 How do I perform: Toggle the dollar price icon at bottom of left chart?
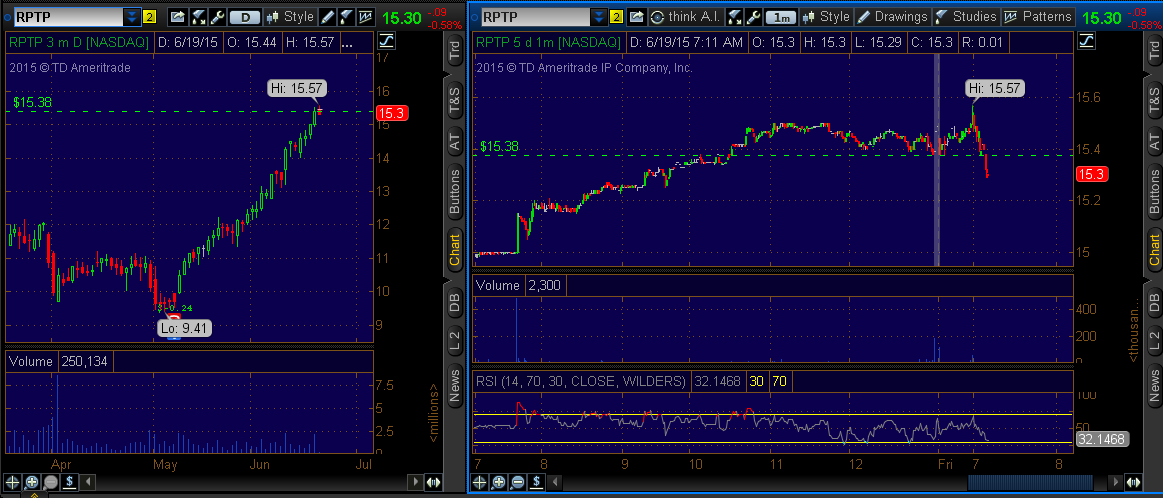(69, 482)
